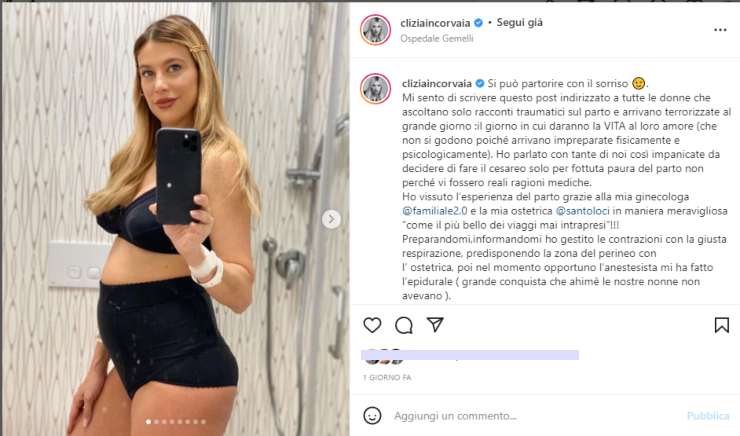Open the cliziaincorvaia username in the header
The image size is (740, 436).
pyautogui.click(x=435, y=23)
